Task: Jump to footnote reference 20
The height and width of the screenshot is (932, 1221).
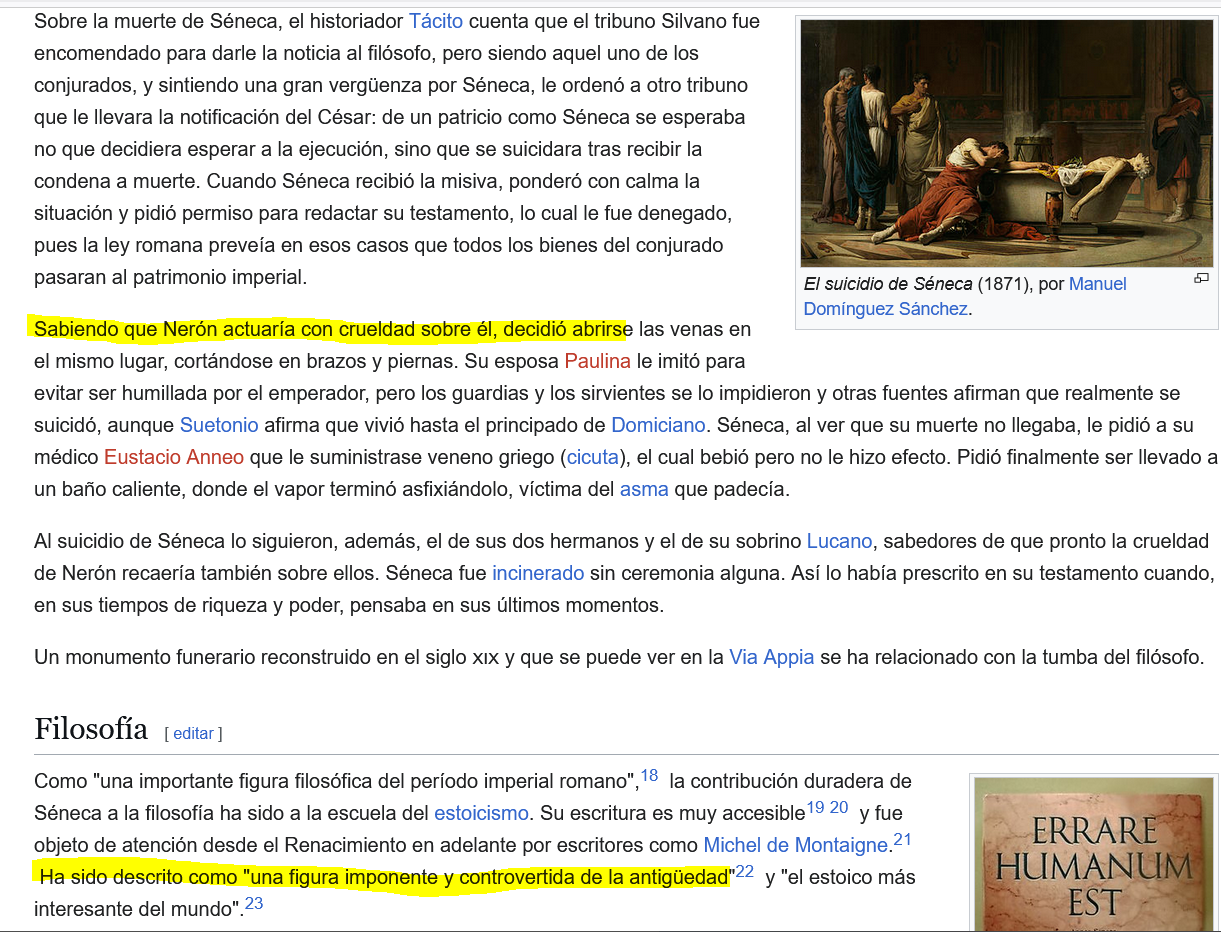Action: (839, 807)
